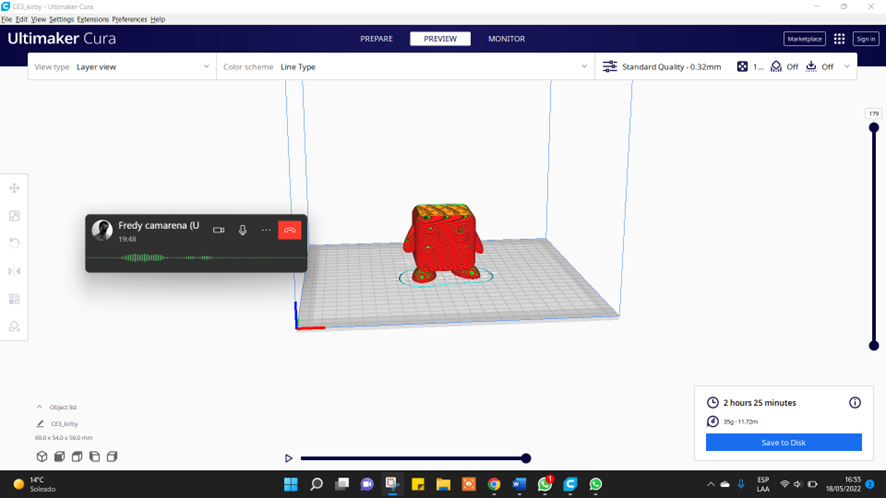Open taskbar Search
The height and width of the screenshot is (498, 886).
coord(316,484)
